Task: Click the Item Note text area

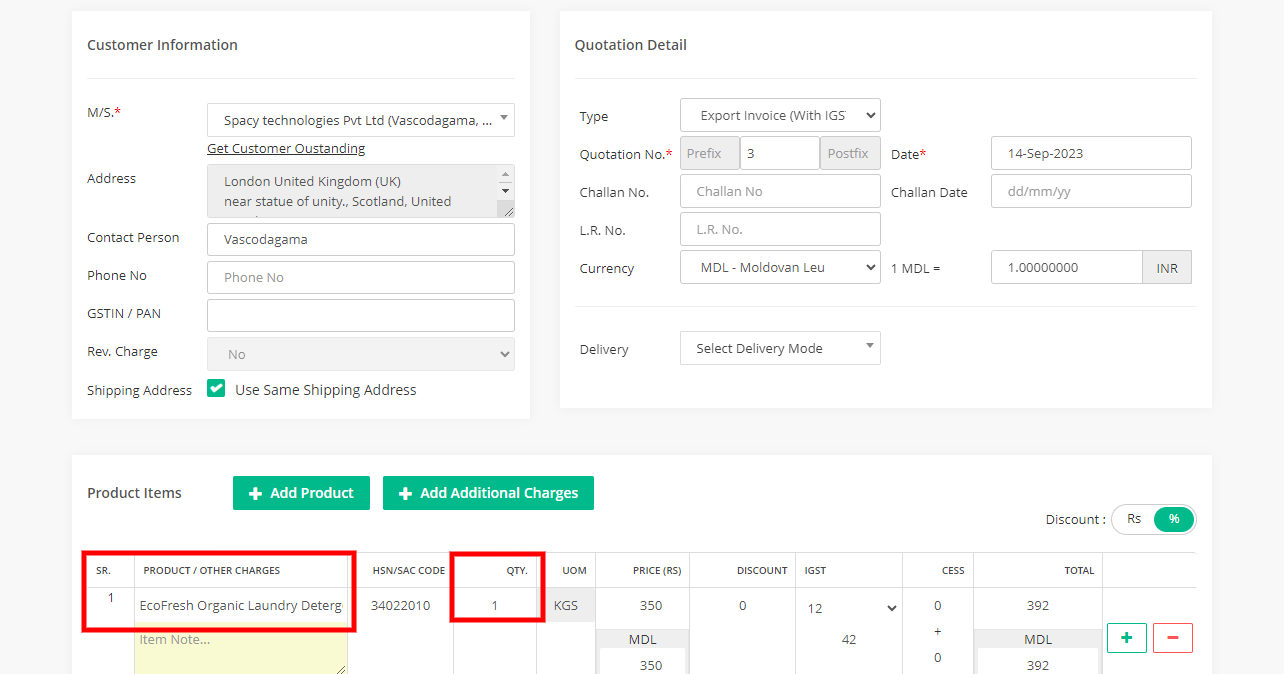Action: (x=240, y=650)
